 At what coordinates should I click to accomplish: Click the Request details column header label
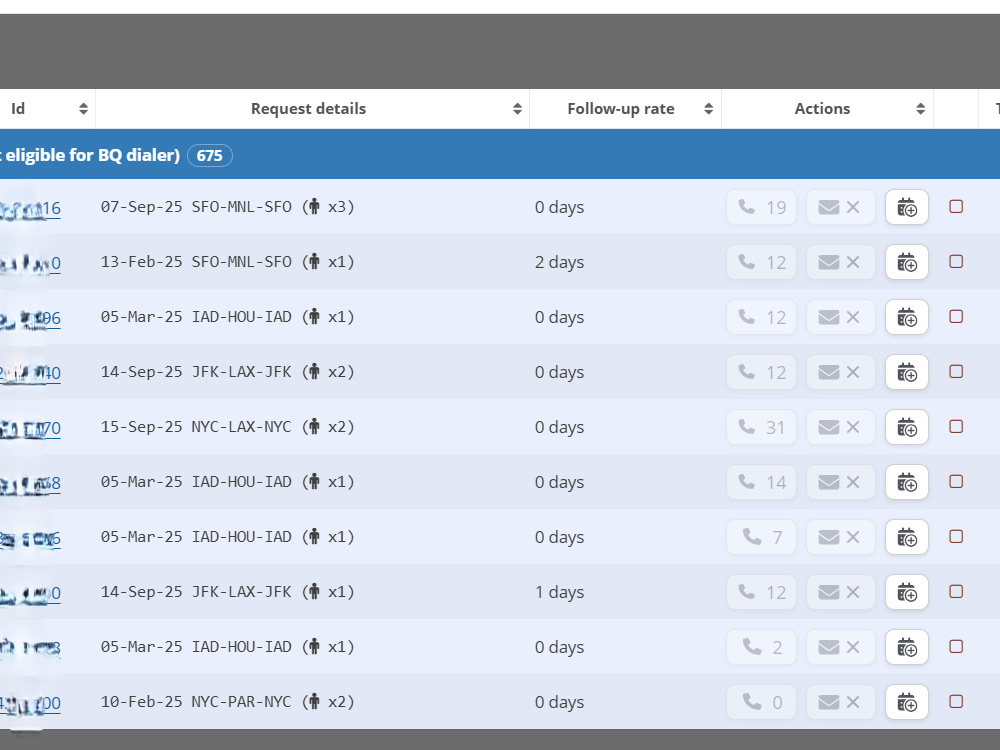308,109
